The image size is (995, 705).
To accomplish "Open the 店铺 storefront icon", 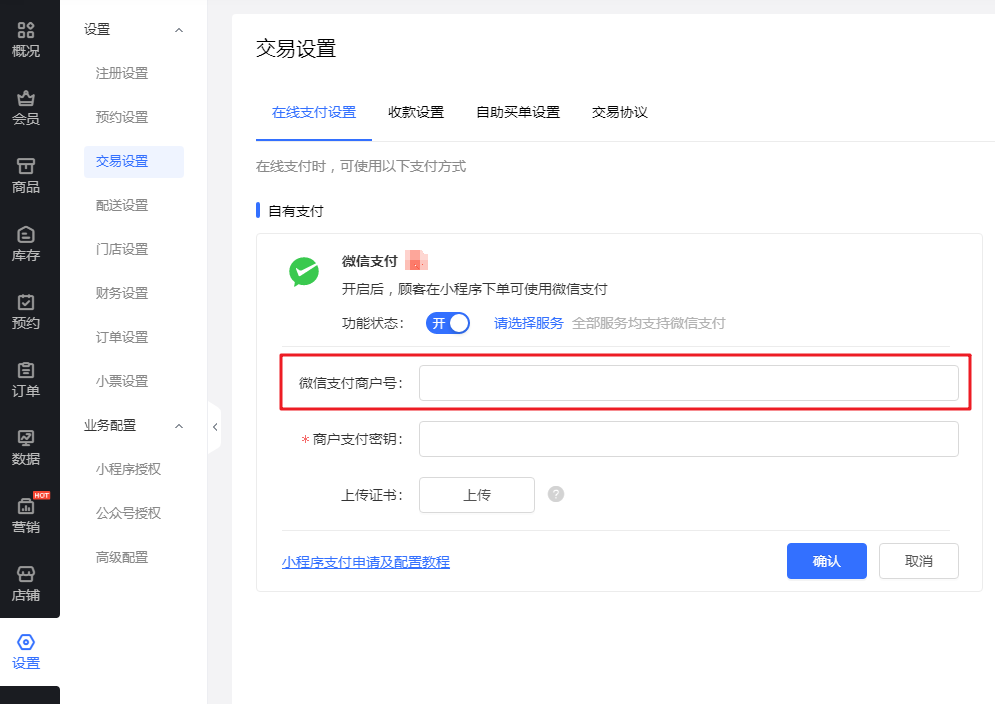I will [x=26, y=574].
